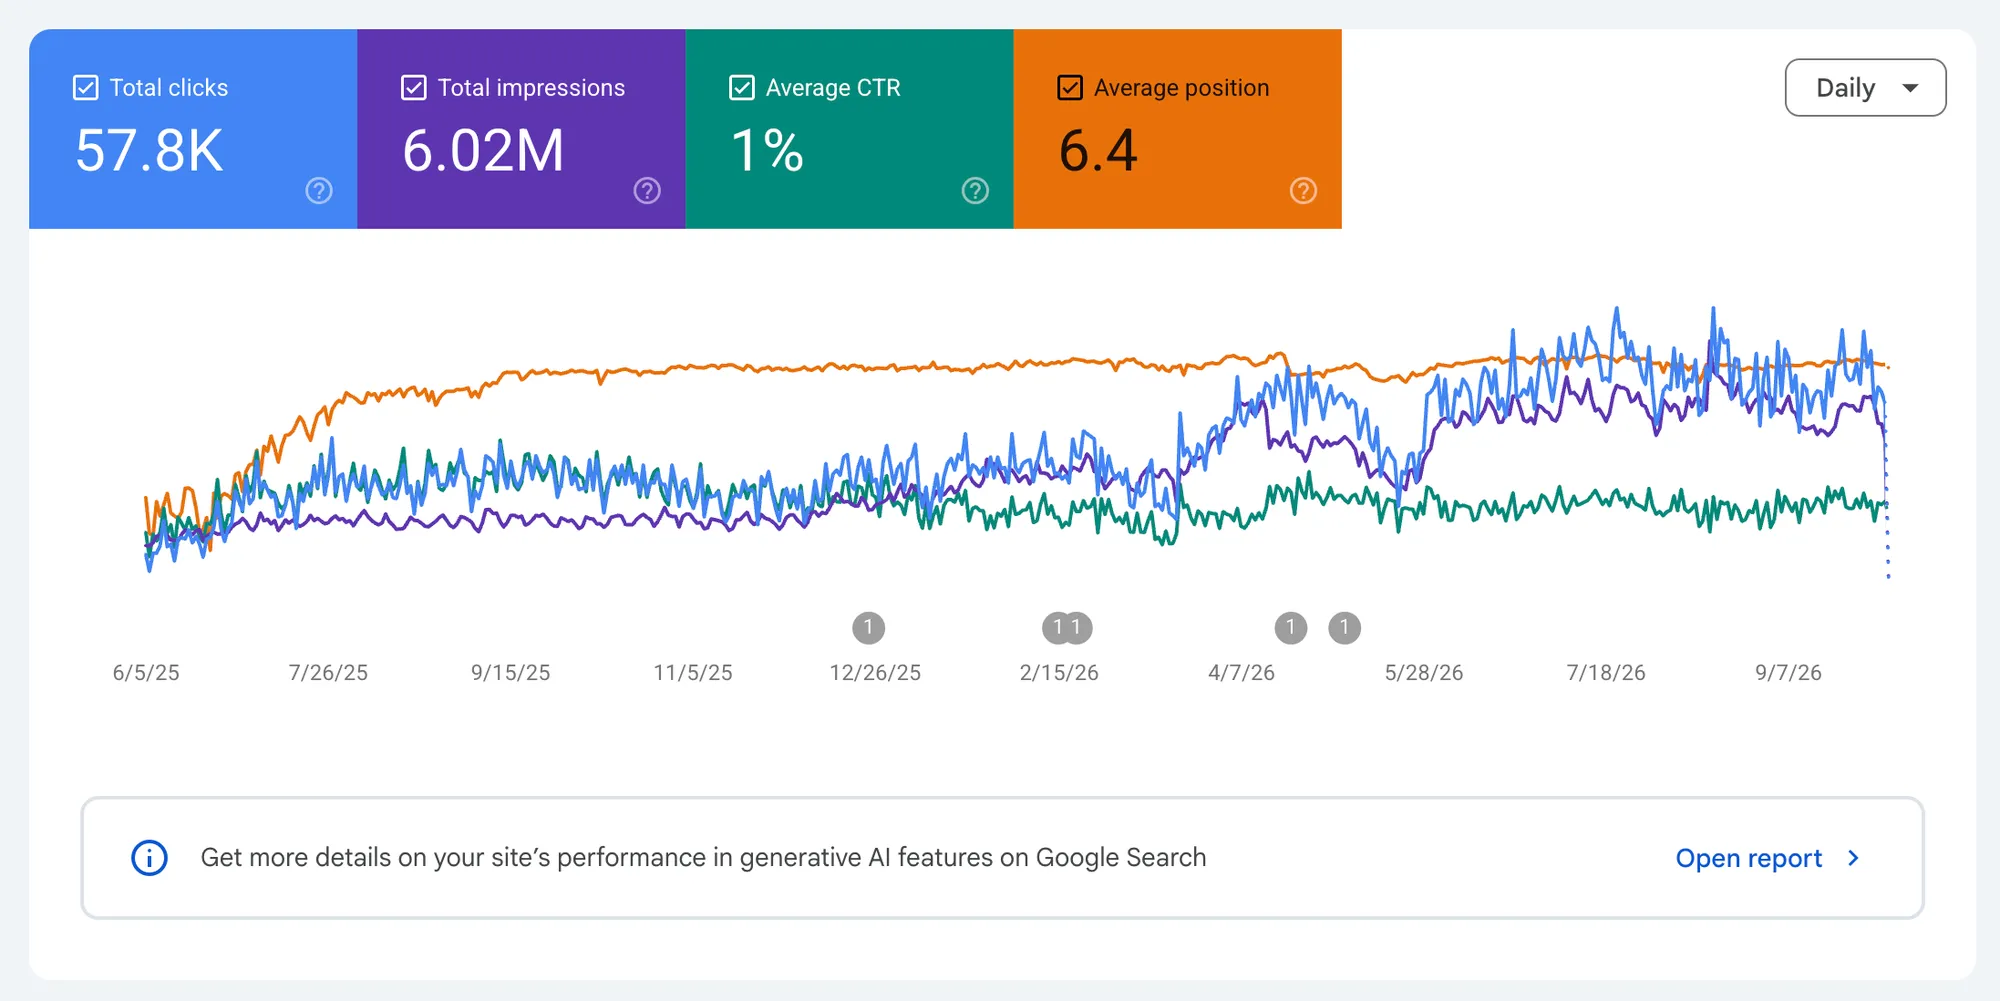Open help for Average CTR metric
The image size is (2000, 1001).
[x=975, y=191]
